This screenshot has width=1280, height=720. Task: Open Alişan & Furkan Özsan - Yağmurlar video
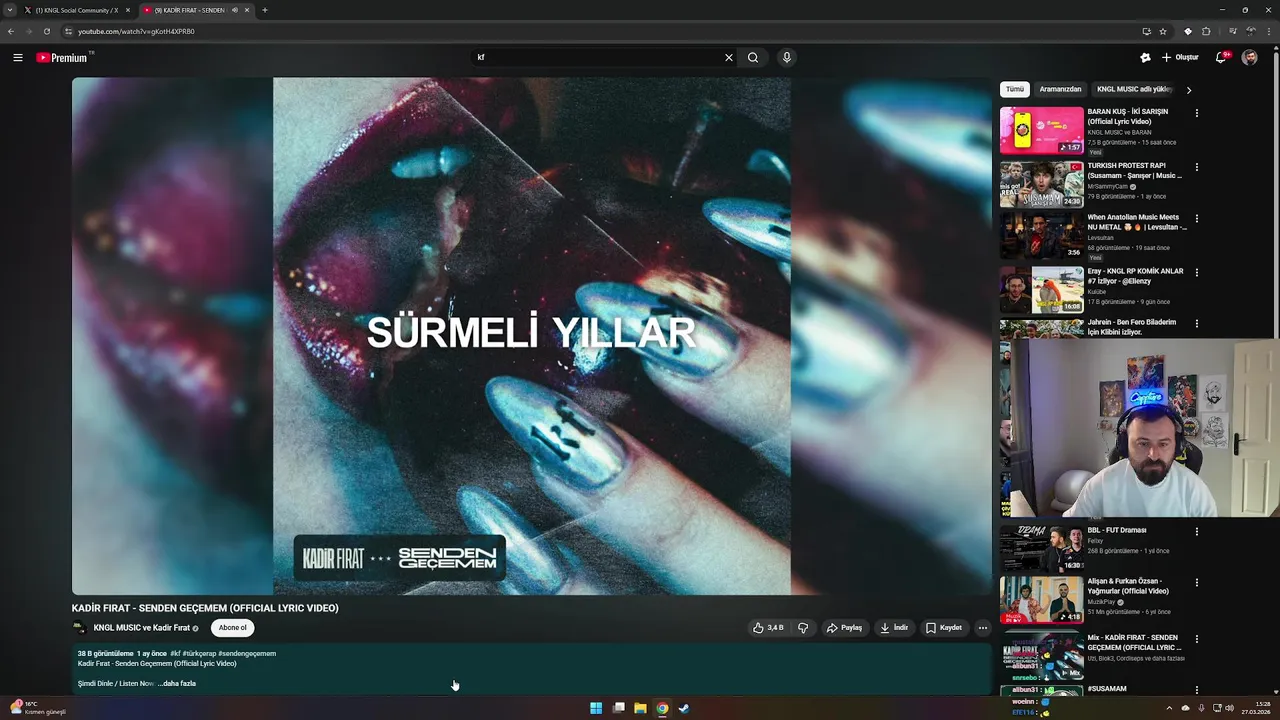point(1041,600)
